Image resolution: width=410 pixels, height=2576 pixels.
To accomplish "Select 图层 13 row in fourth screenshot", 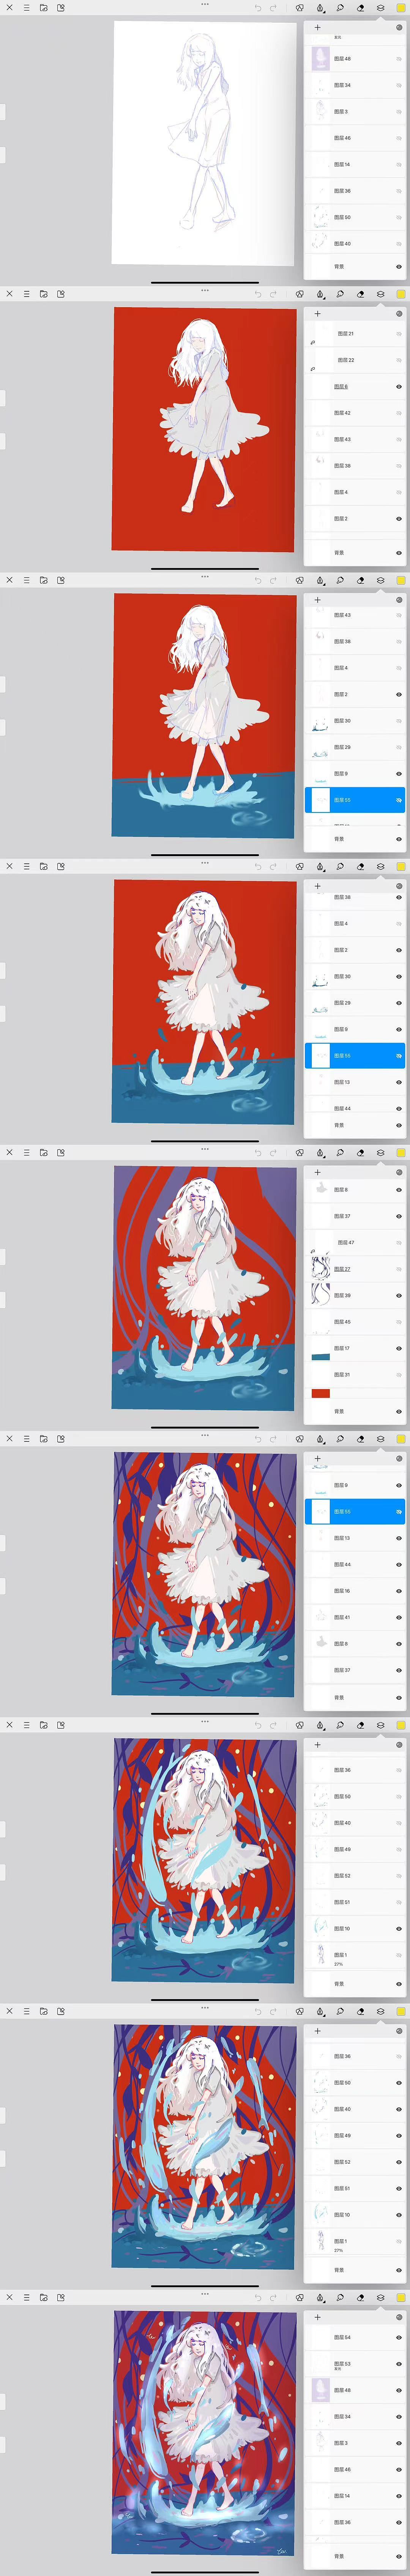I will pos(355,1082).
